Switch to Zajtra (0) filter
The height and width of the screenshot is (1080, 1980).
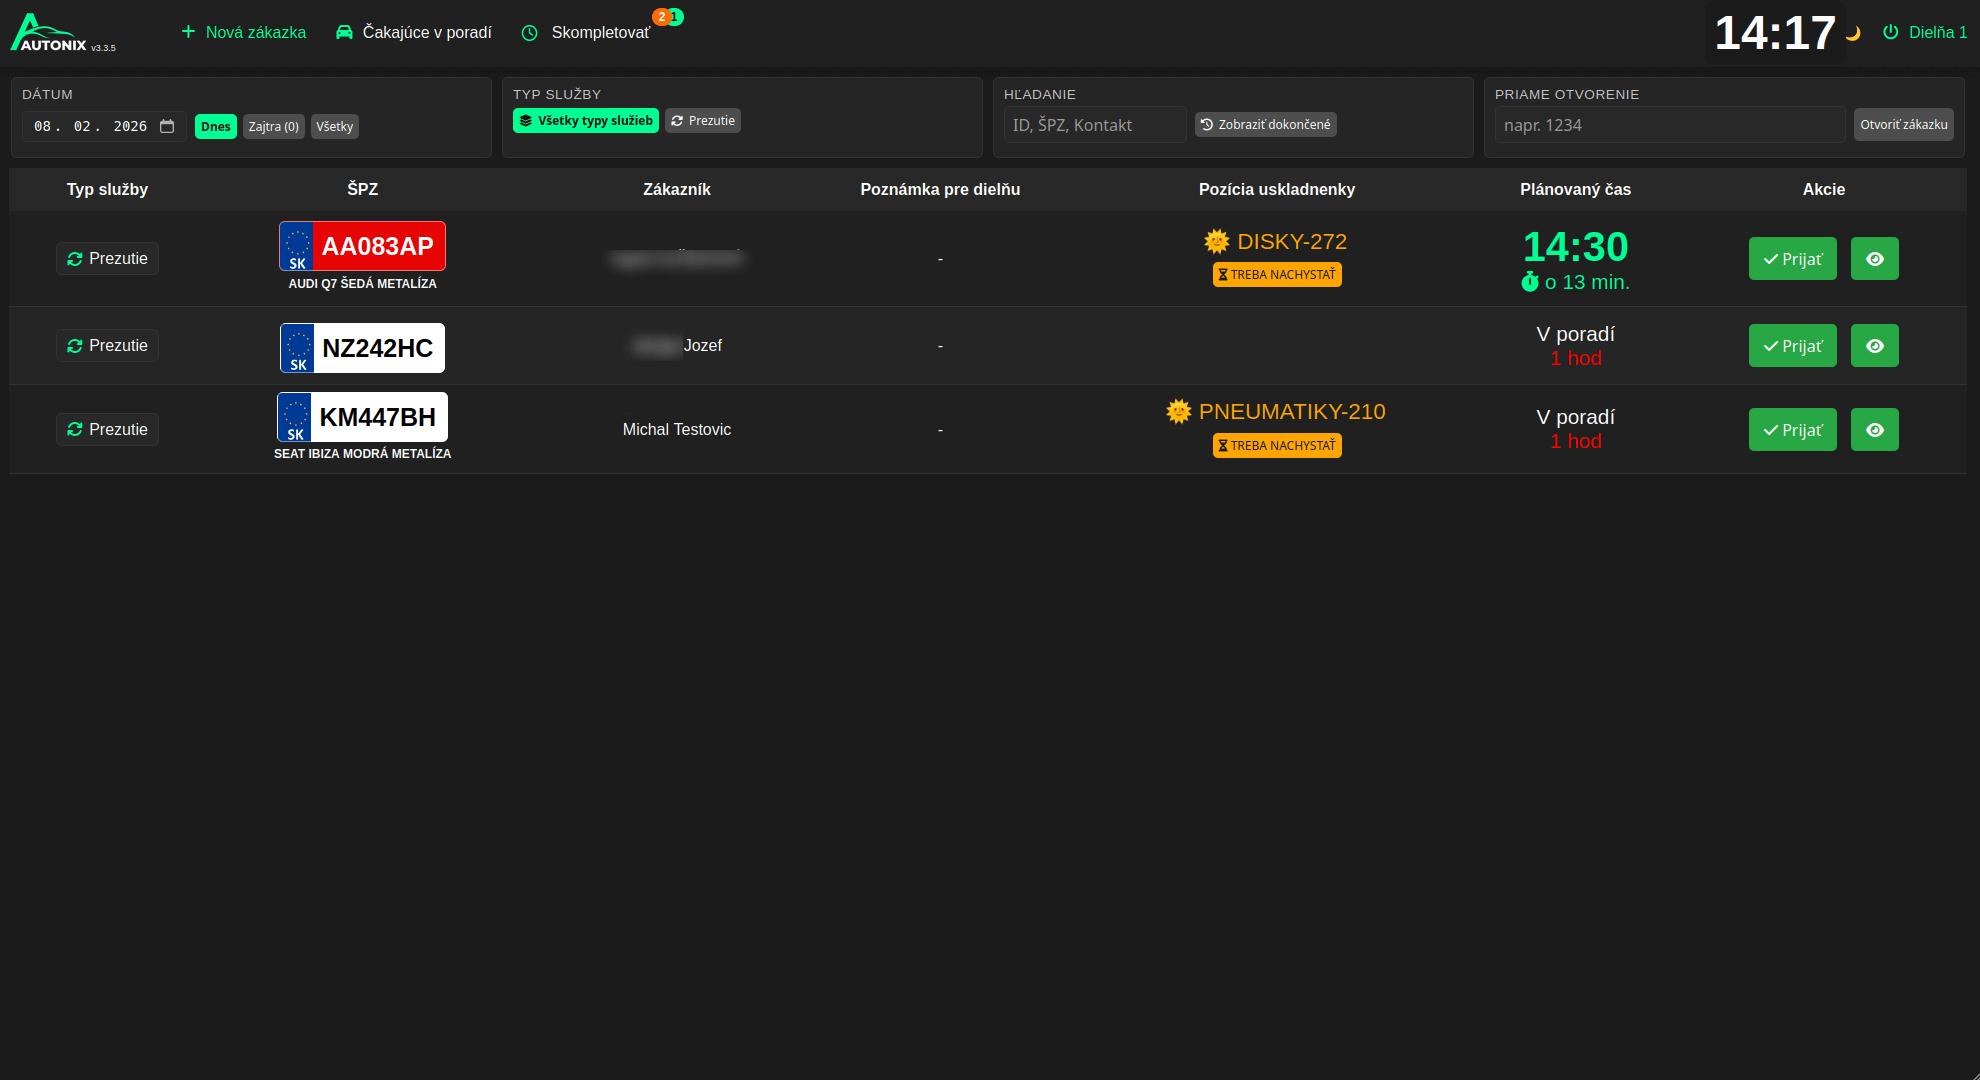[x=273, y=127]
